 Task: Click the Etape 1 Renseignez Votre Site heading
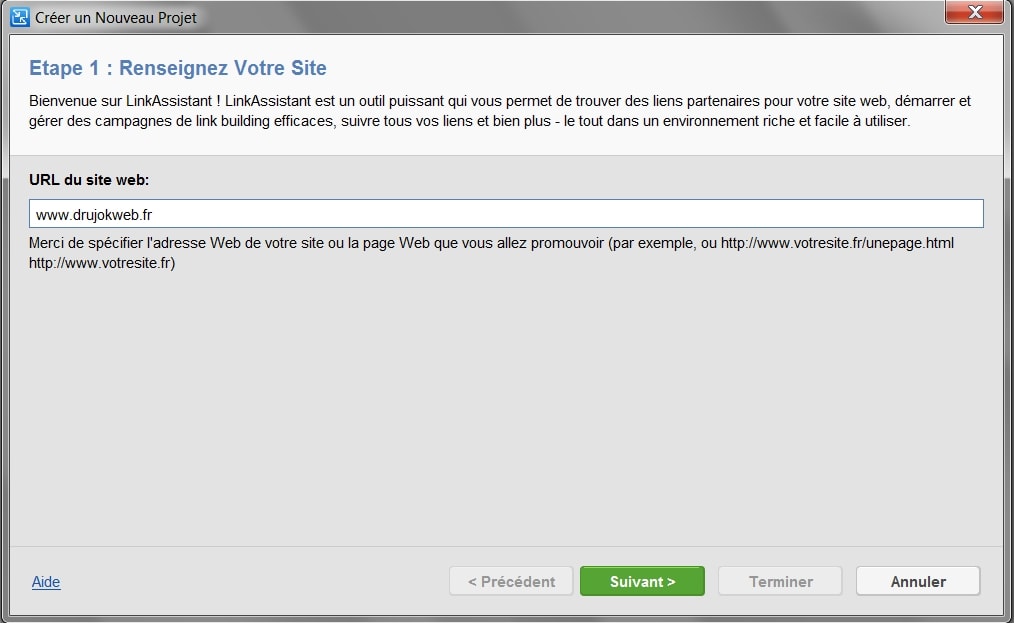pyautogui.click(x=178, y=68)
